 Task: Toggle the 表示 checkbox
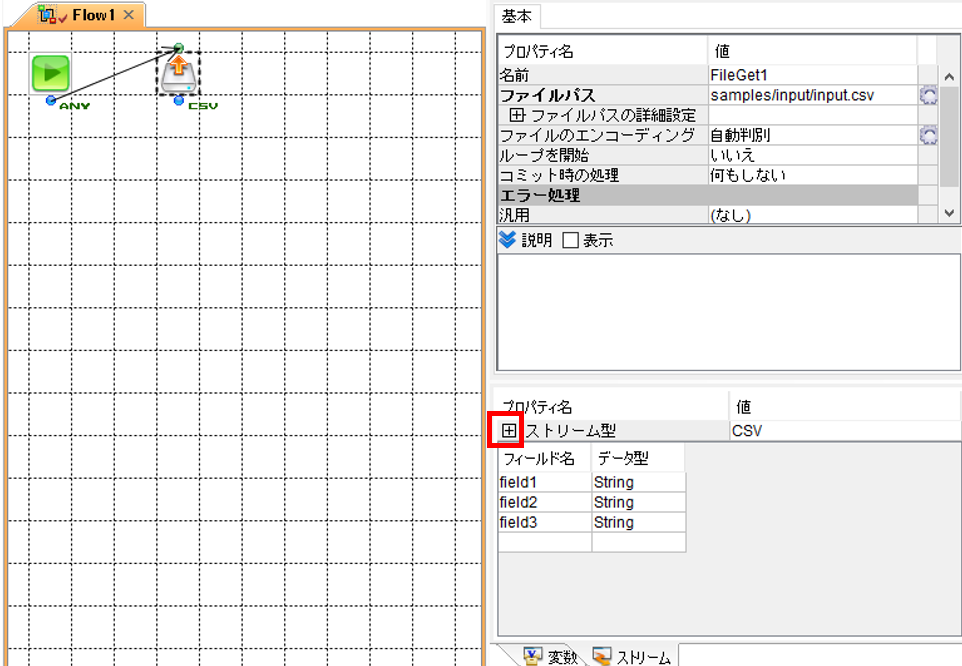click(x=571, y=240)
